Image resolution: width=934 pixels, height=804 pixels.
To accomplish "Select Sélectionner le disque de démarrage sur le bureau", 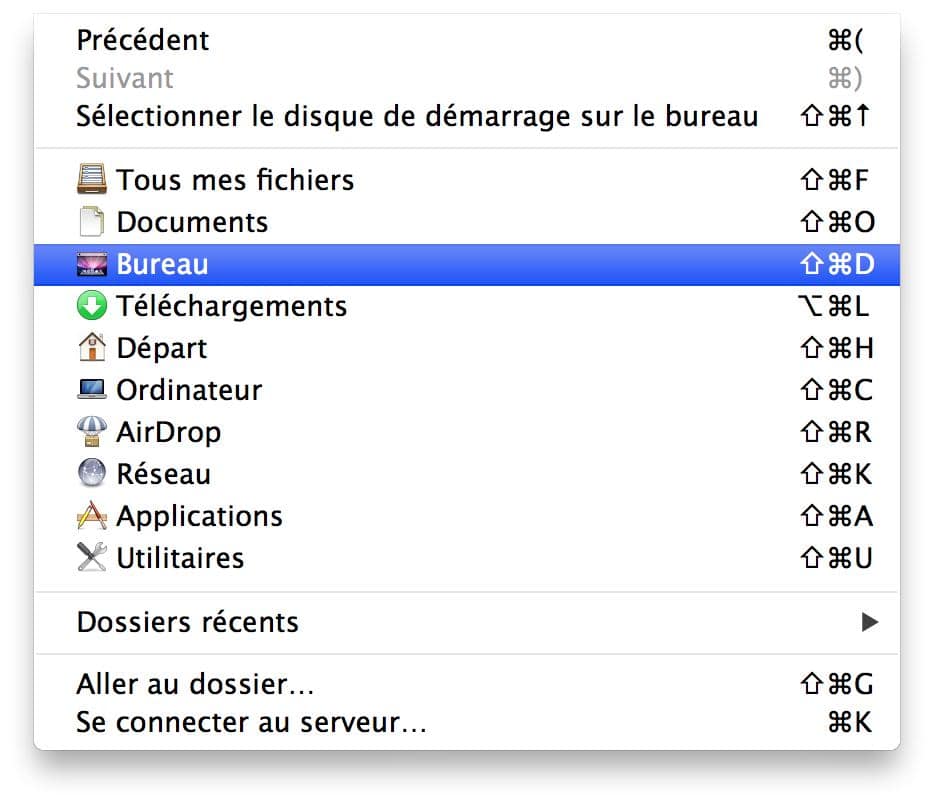I will [x=467, y=116].
